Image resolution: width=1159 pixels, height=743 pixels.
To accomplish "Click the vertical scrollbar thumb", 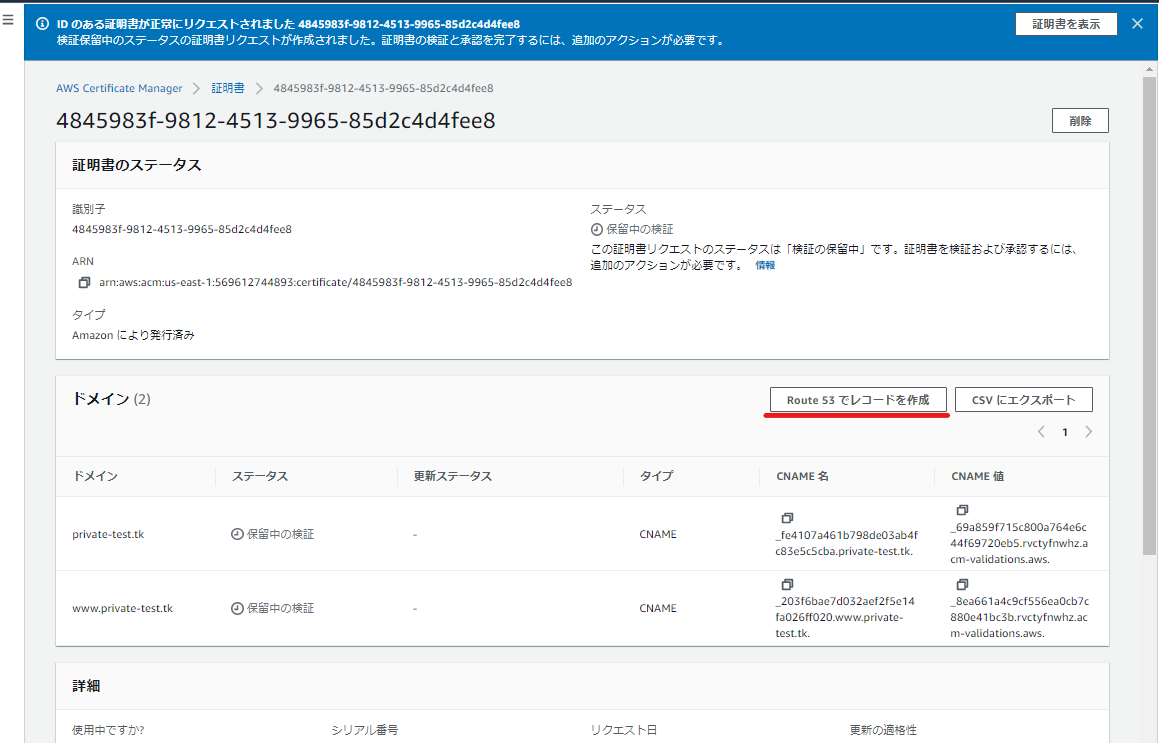I will [1149, 314].
